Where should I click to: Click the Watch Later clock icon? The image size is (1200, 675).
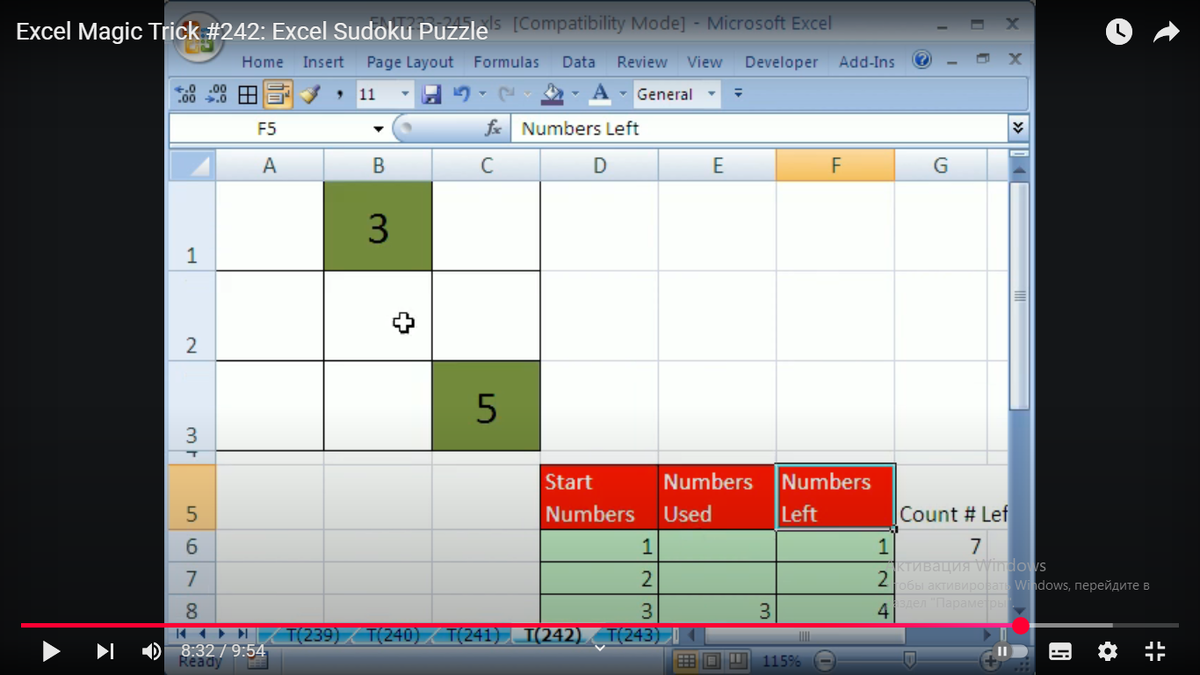(1118, 32)
